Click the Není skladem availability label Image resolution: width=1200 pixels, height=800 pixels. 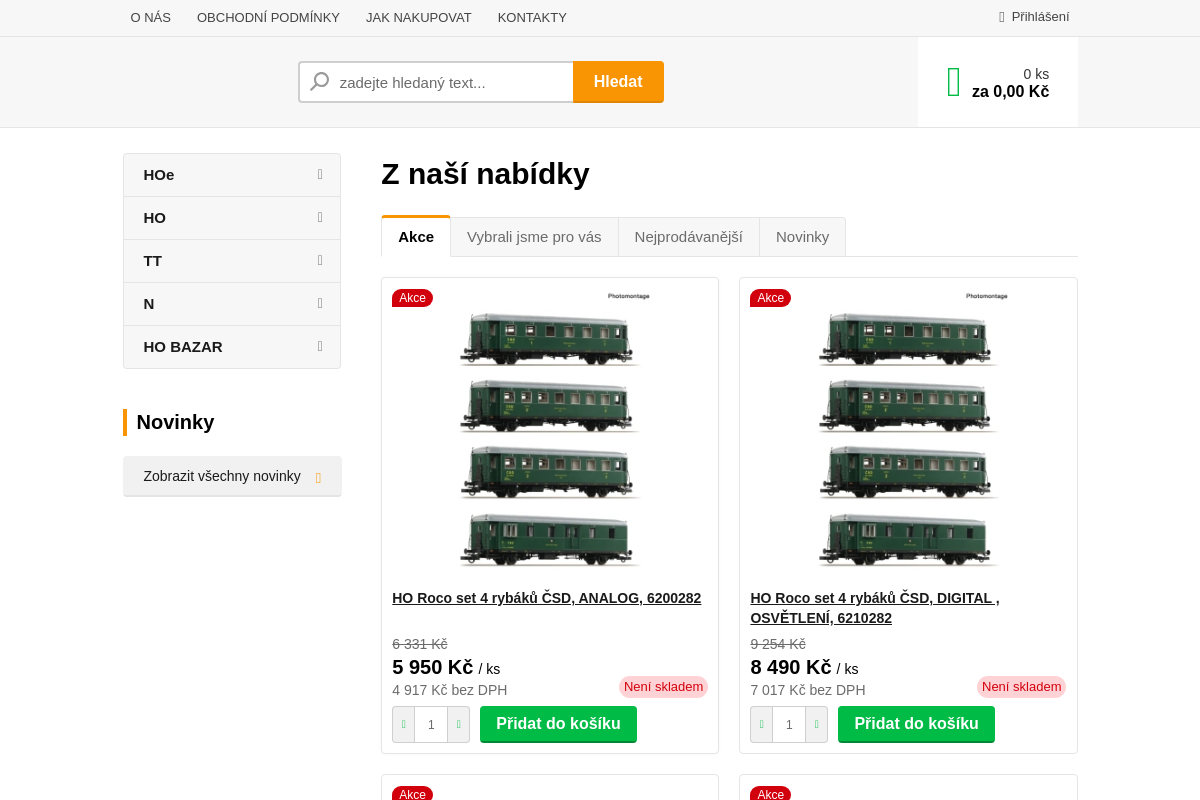[663, 687]
